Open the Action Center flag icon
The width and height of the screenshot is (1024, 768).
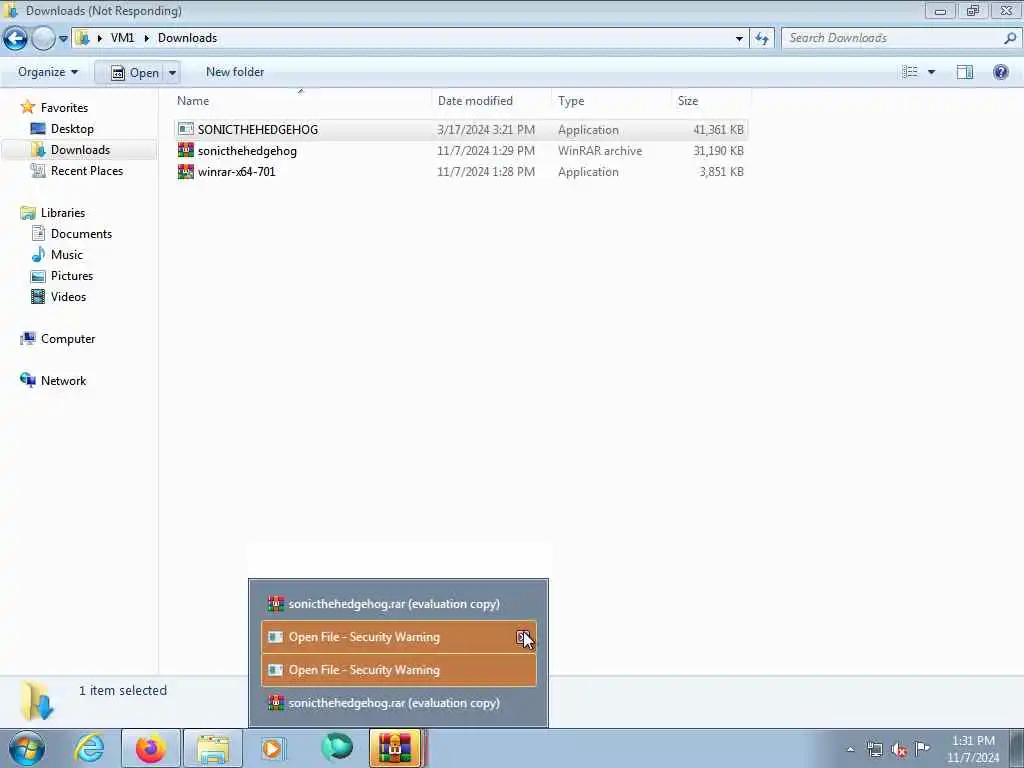(922, 748)
